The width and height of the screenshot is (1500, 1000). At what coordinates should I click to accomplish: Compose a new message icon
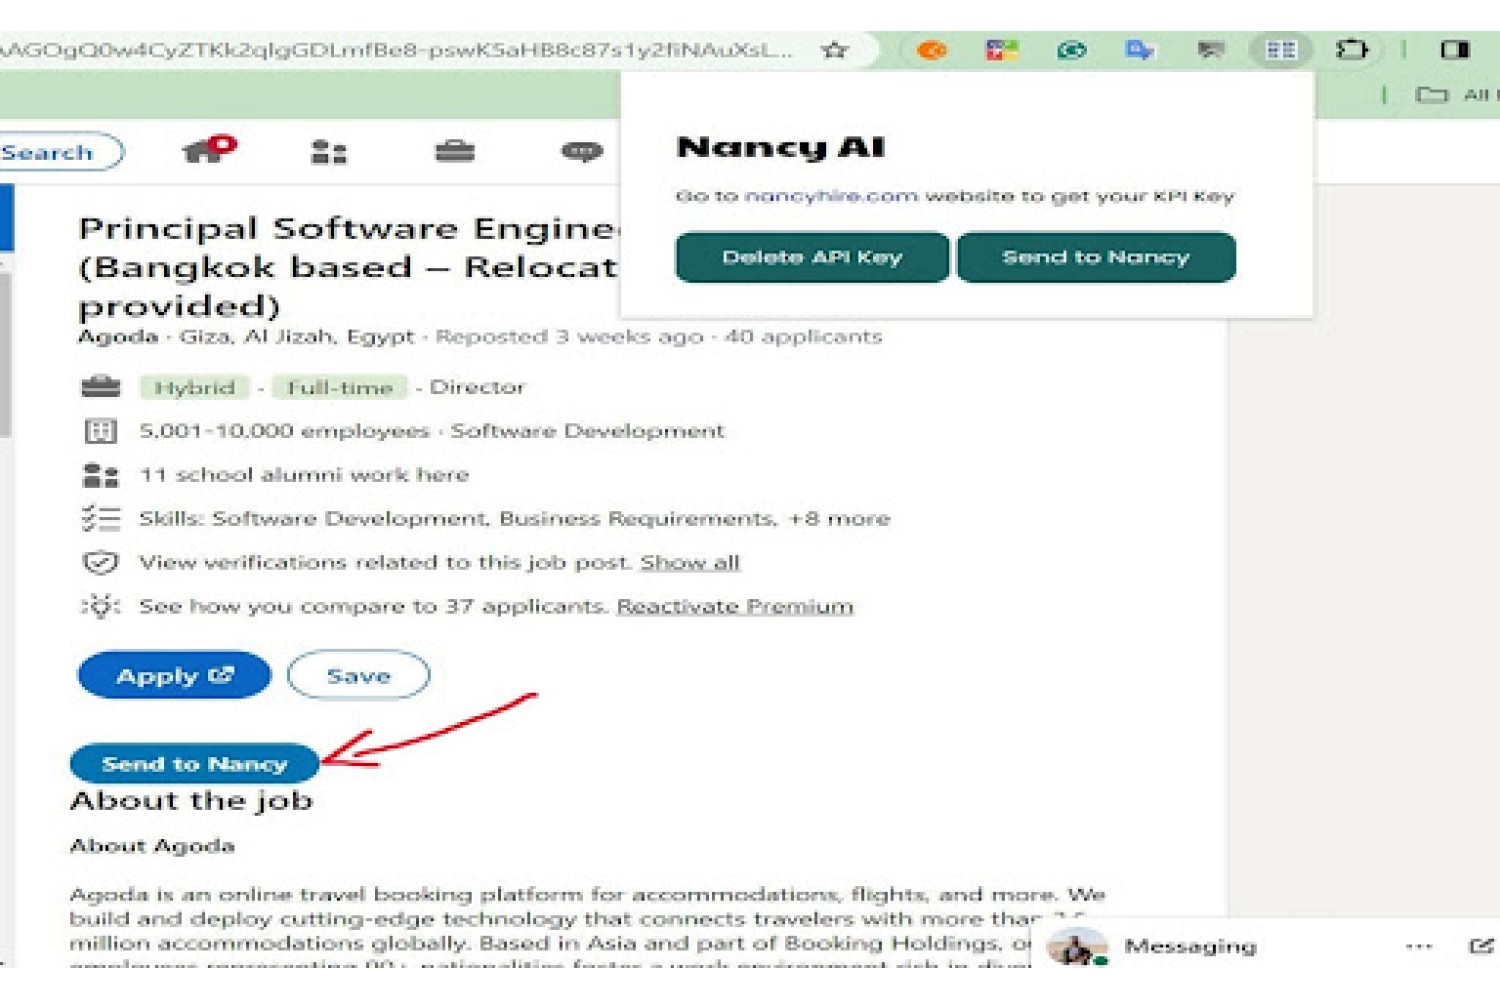click(x=1481, y=946)
